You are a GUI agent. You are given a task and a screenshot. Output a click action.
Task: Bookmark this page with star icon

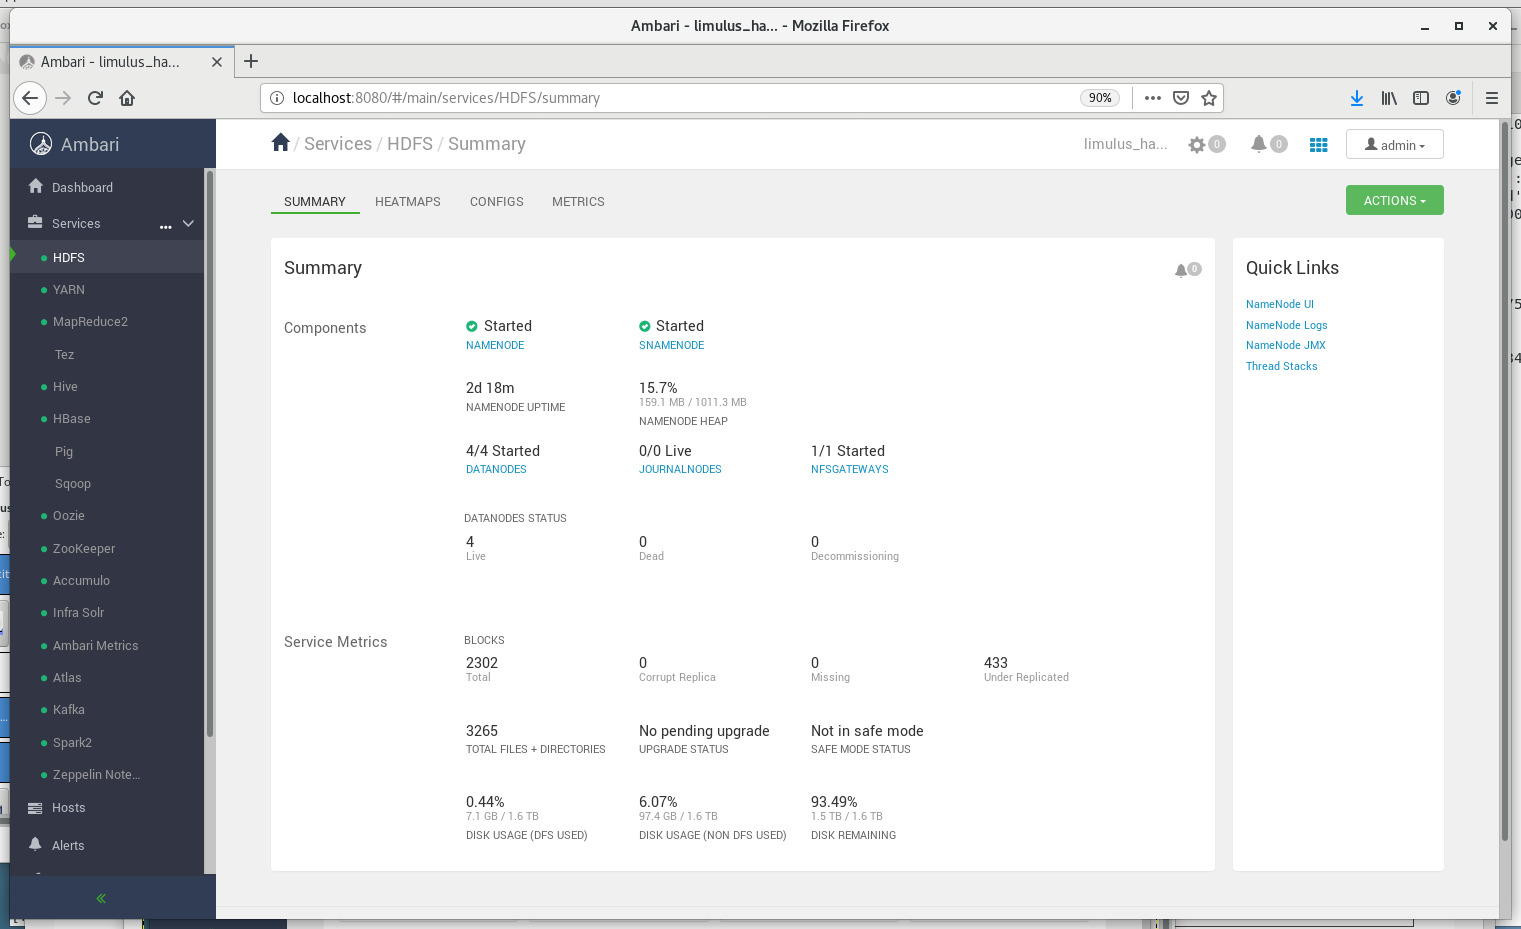(1209, 98)
